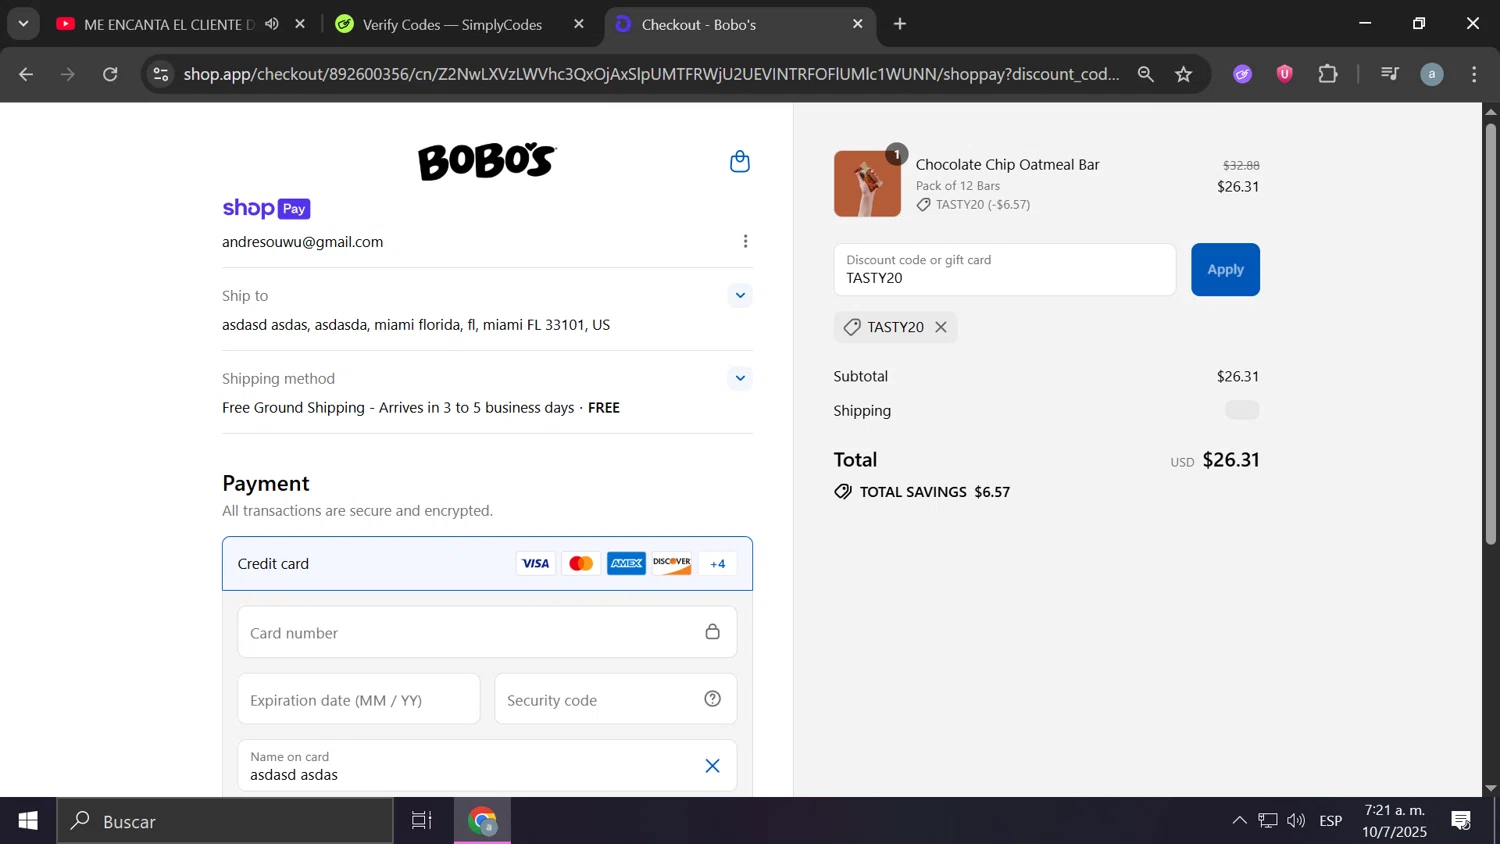
Task: Open the notifications center icon
Action: [1461, 821]
